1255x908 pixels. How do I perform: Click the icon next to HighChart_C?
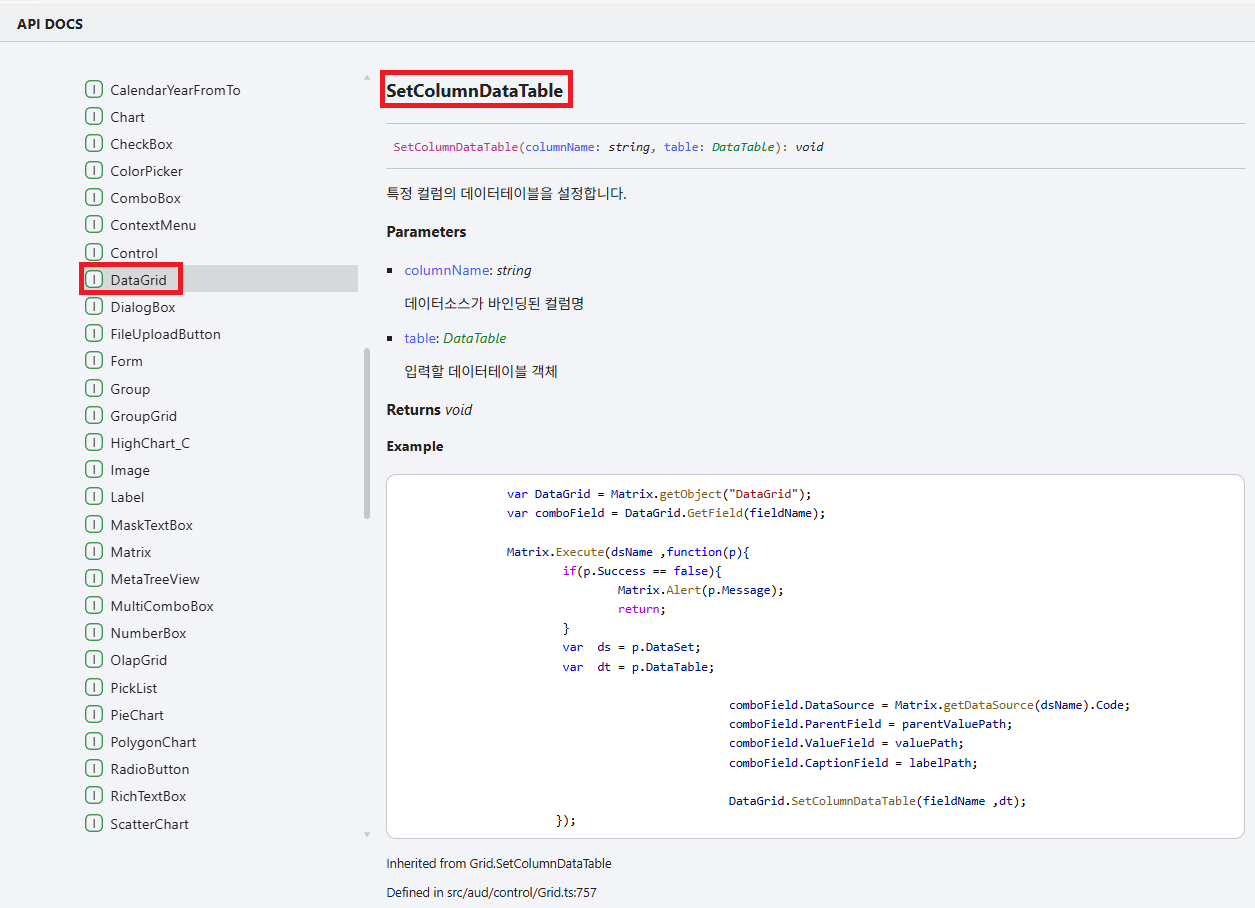point(94,443)
